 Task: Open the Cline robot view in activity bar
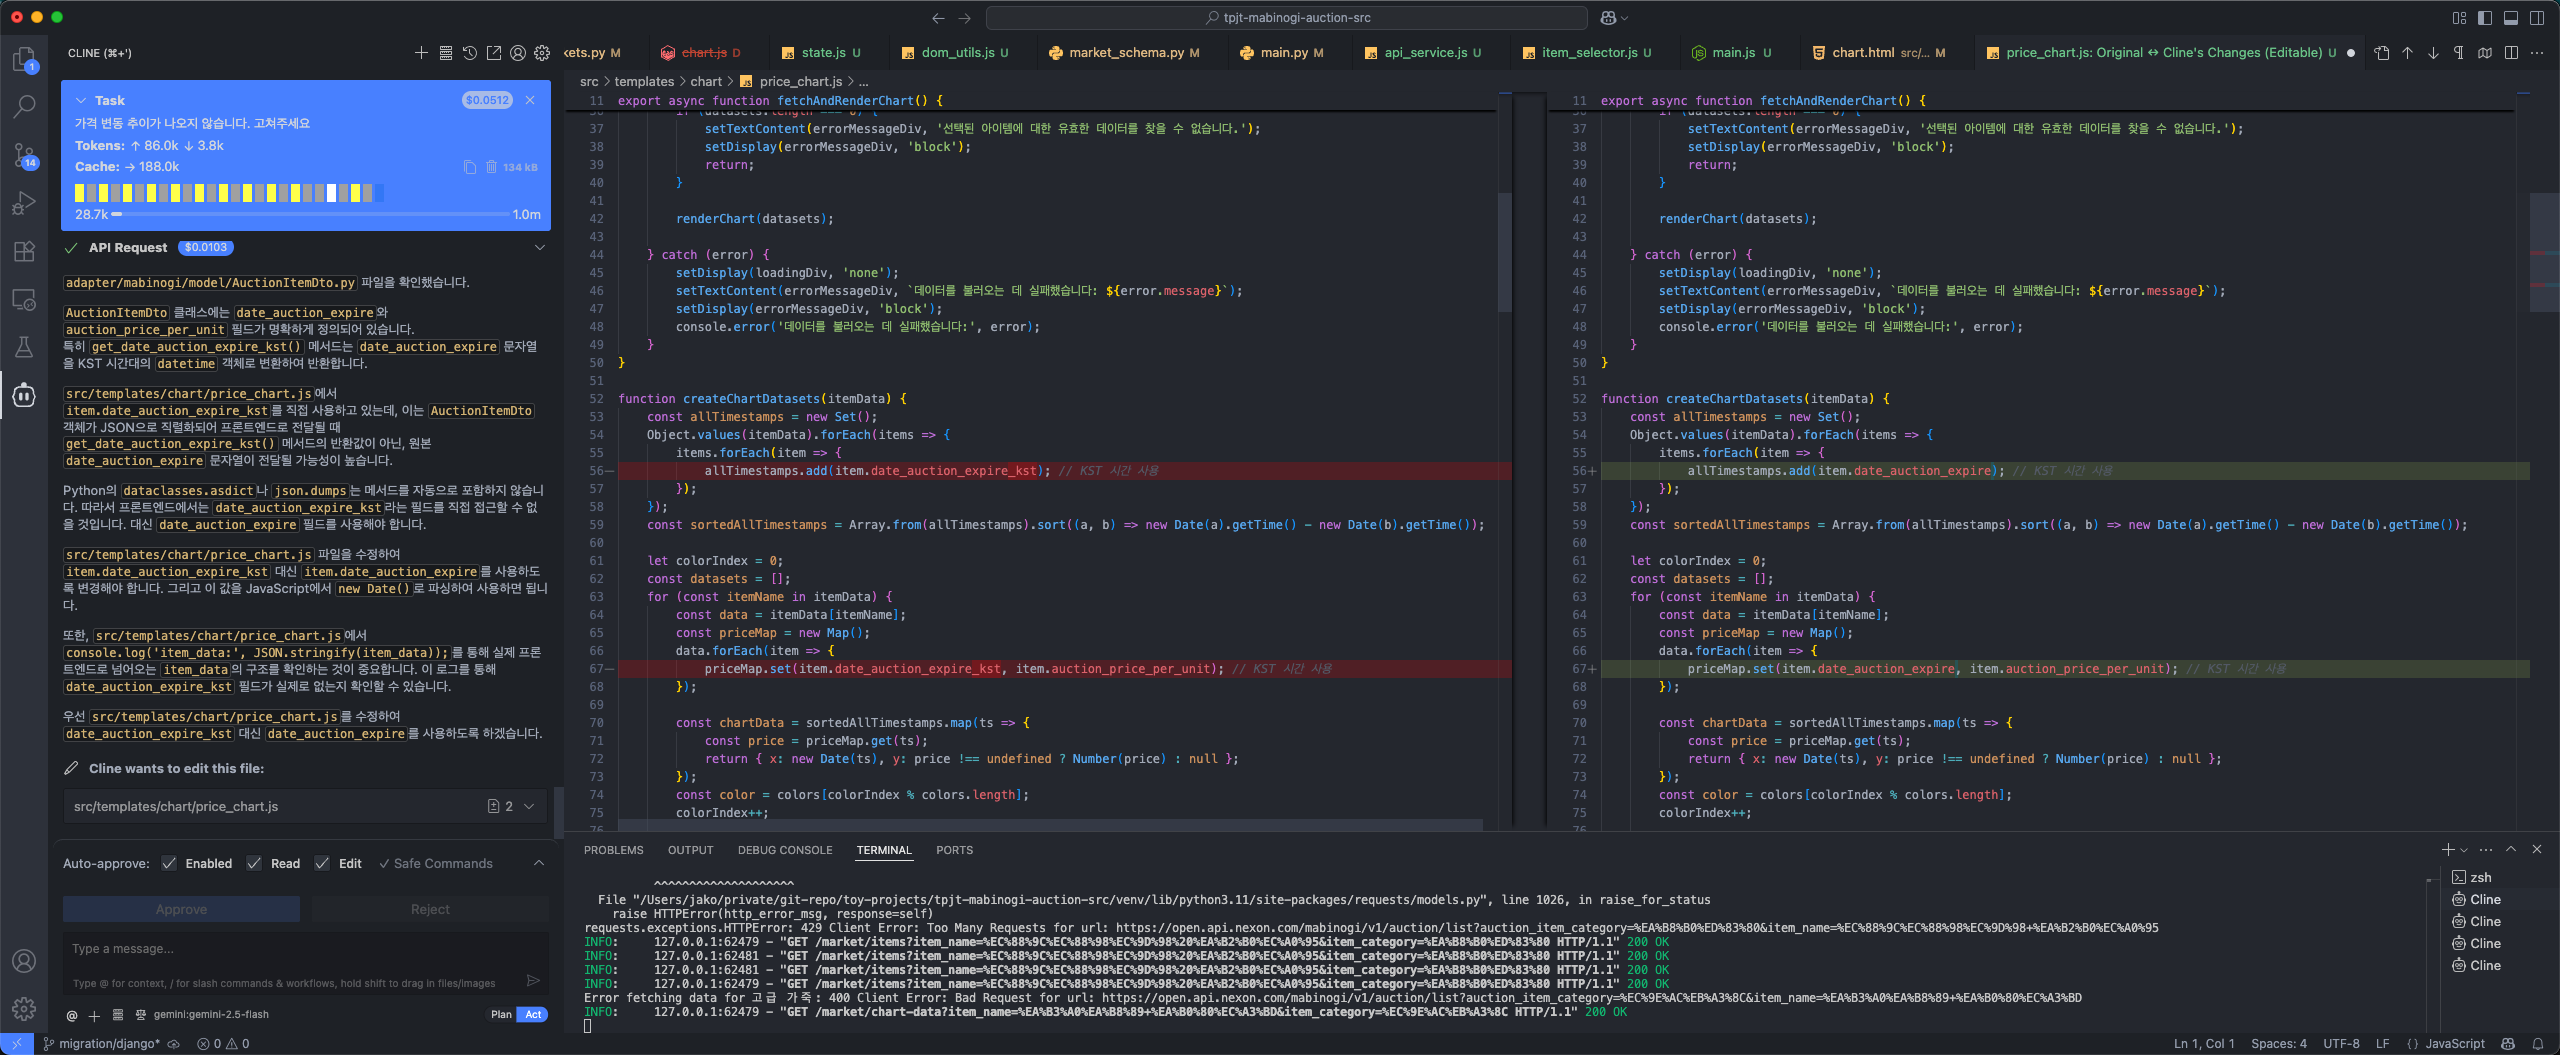24,395
